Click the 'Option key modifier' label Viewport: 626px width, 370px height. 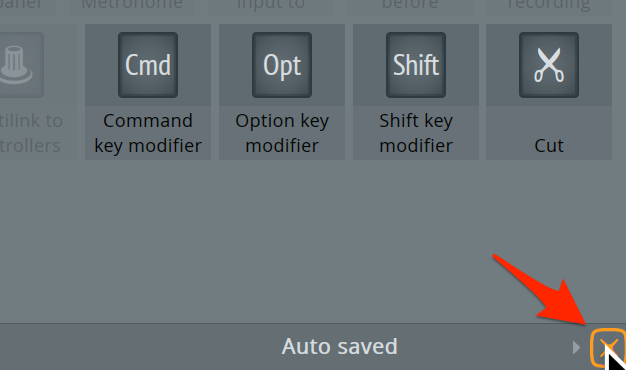(x=282, y=133)
